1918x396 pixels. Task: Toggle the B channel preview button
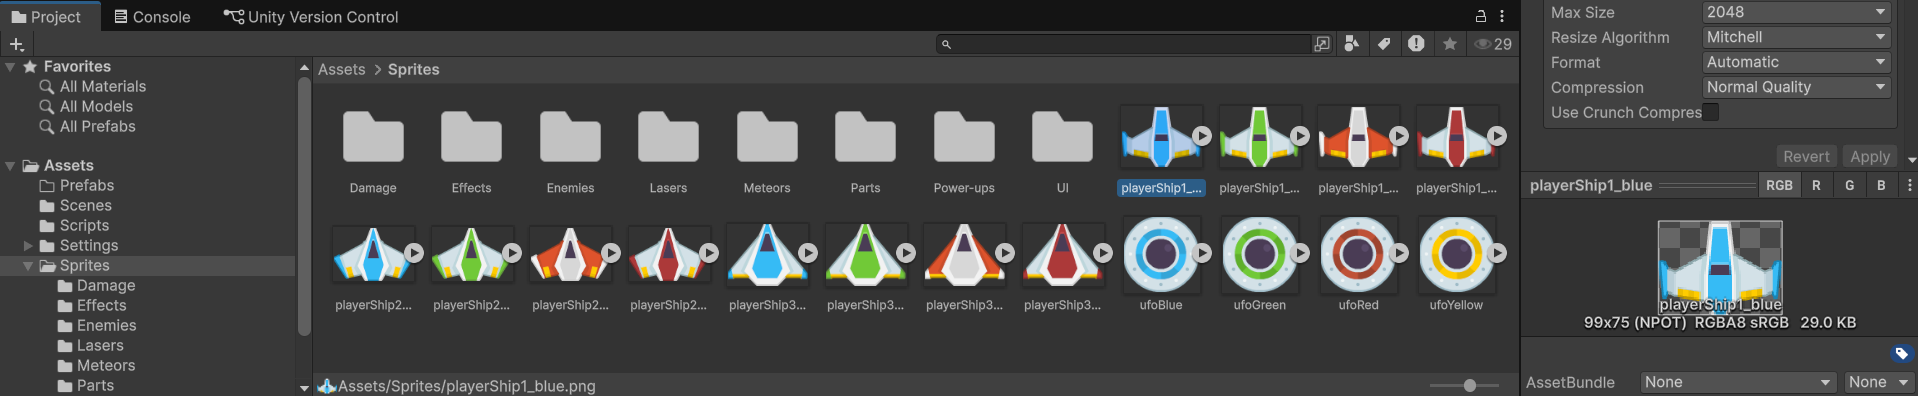point(1881,185)
